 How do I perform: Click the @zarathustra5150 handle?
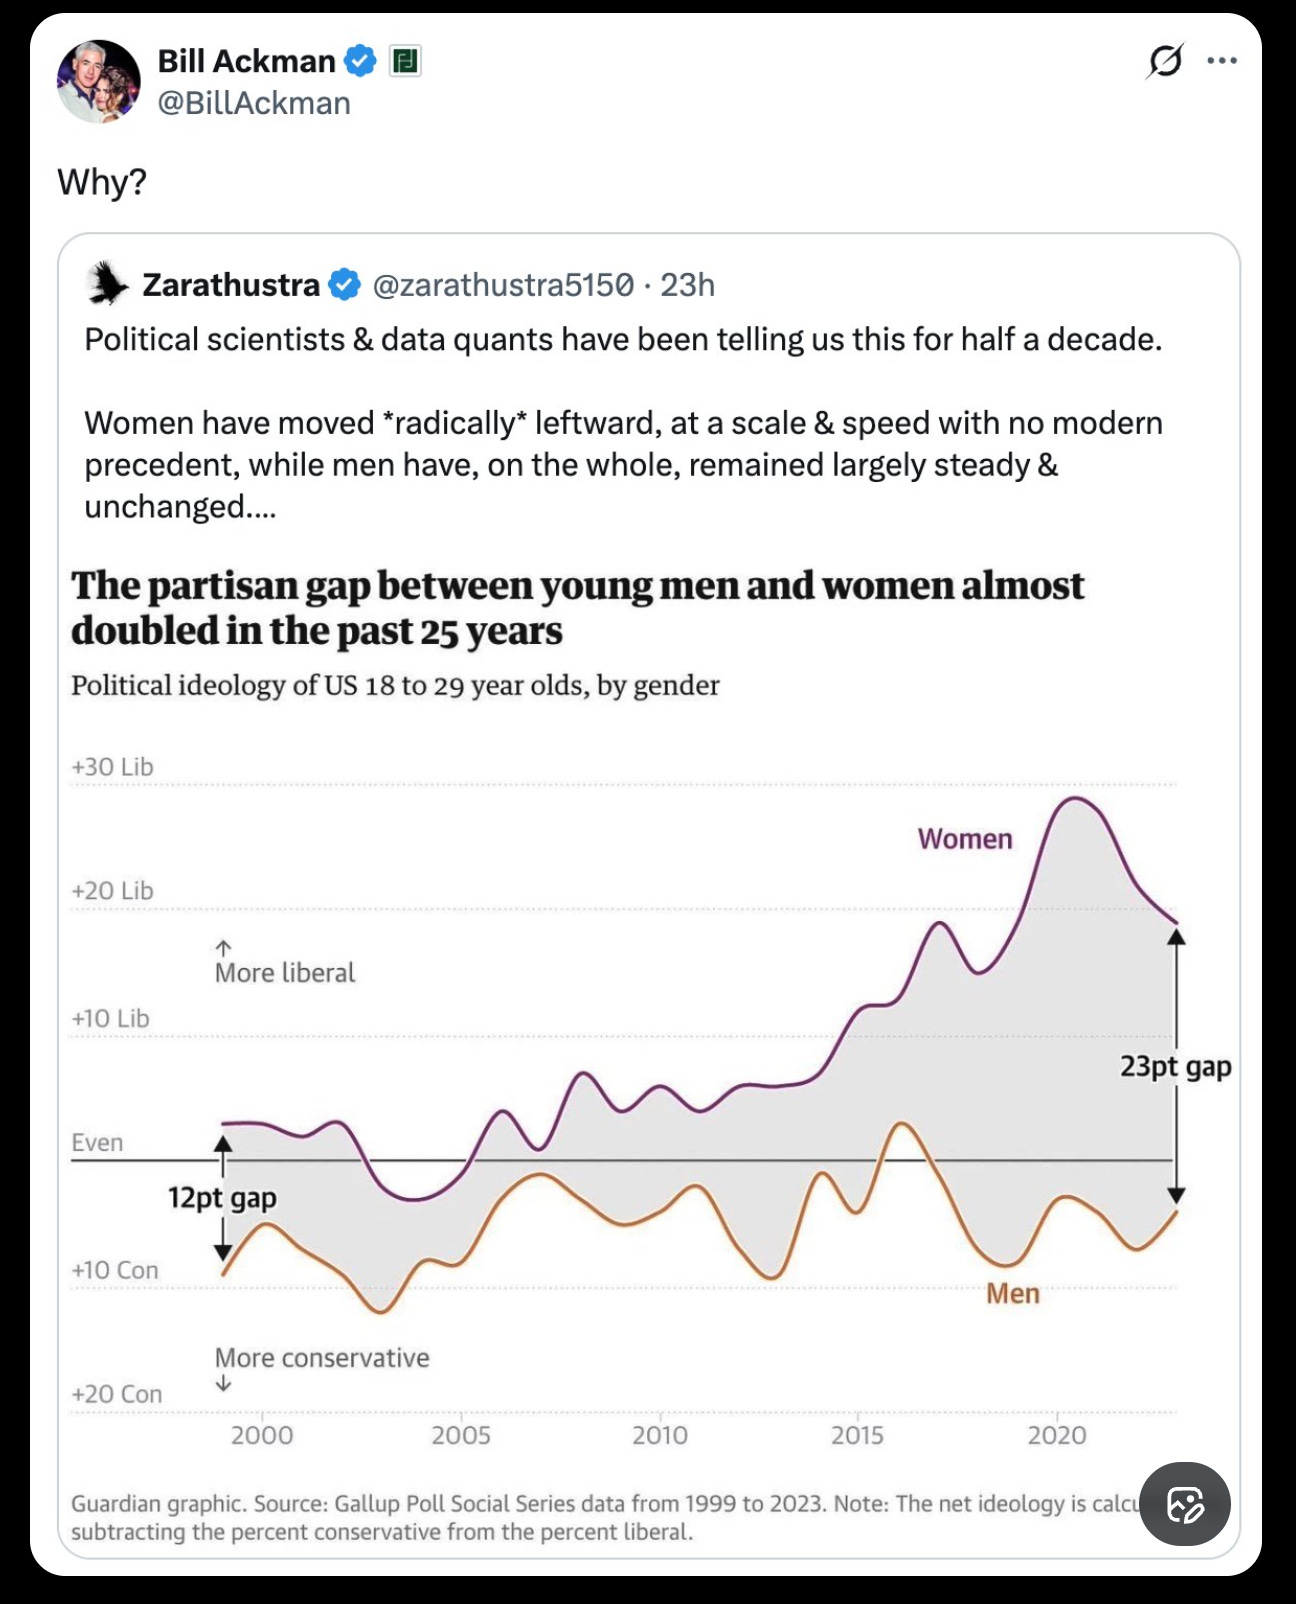(x=503, y=285)
